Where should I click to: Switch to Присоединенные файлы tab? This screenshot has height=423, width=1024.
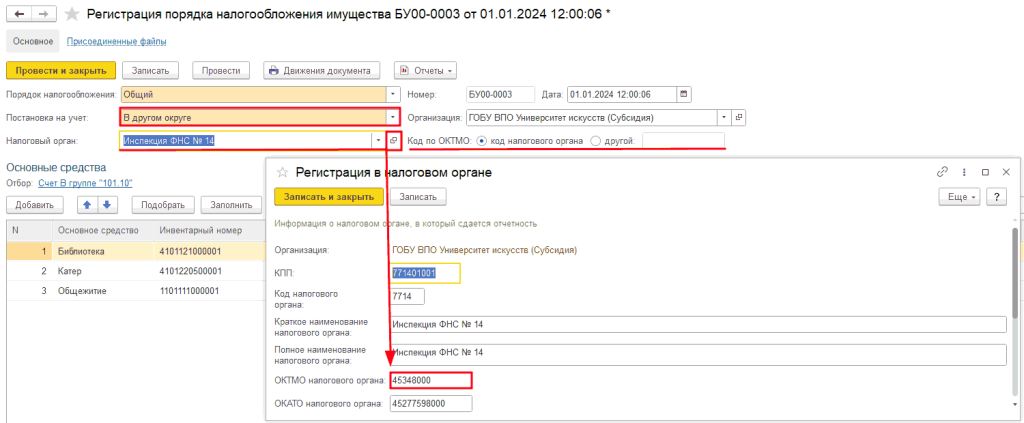tap(116, 41)
